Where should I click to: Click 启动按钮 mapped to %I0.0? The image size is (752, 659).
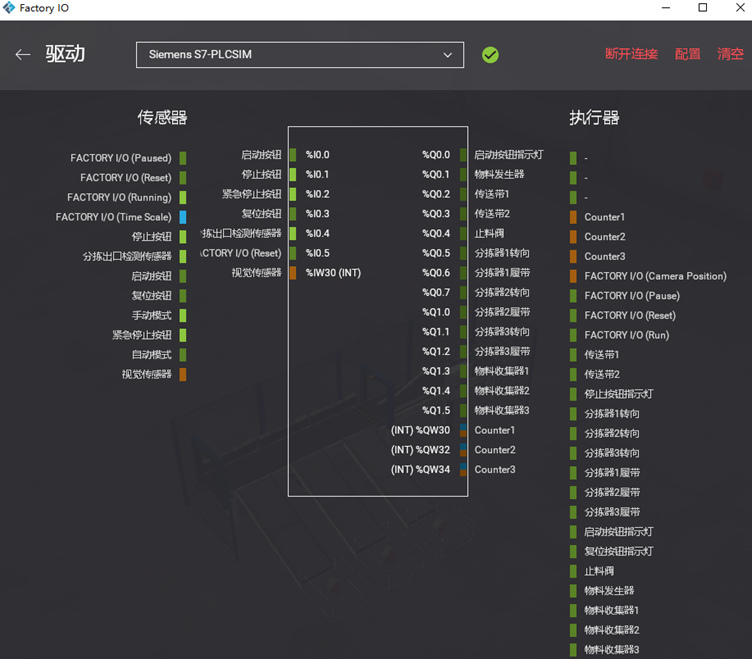coord(261,154)
